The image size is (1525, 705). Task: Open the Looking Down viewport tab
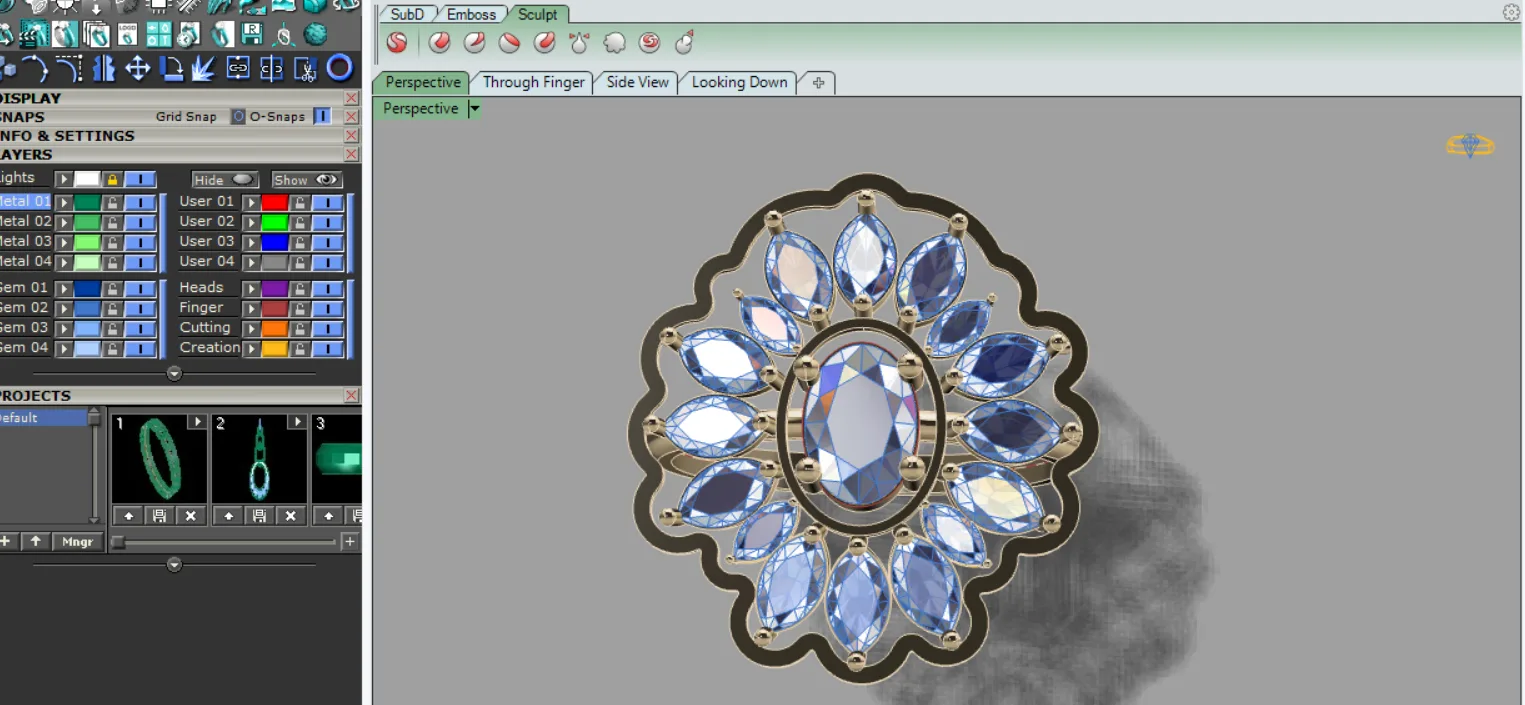740,82
